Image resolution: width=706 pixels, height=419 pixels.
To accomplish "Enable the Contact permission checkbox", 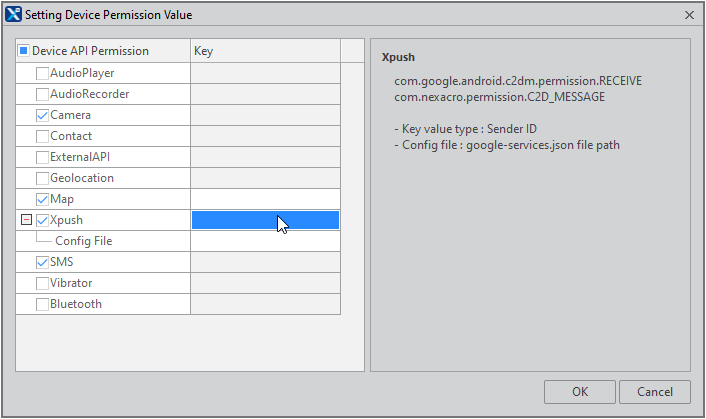I will 42,136.
